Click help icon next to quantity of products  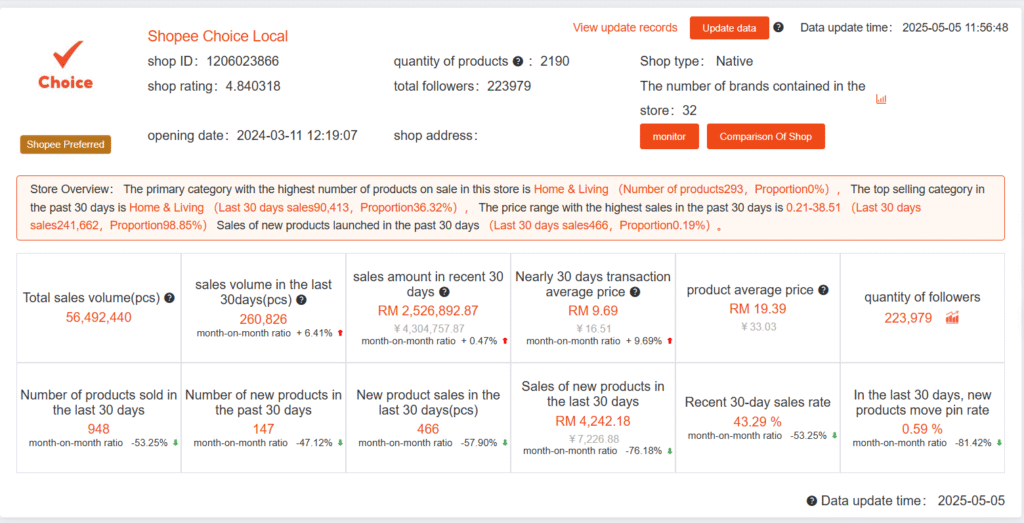pyautogui.click(x=518, y=61)
